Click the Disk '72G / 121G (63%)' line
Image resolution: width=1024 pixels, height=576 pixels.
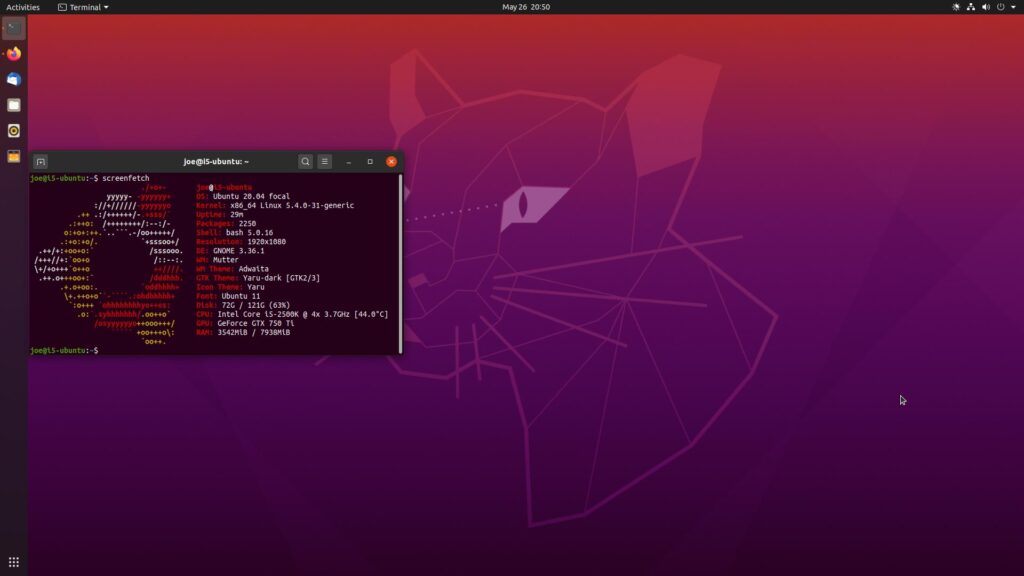243,305
